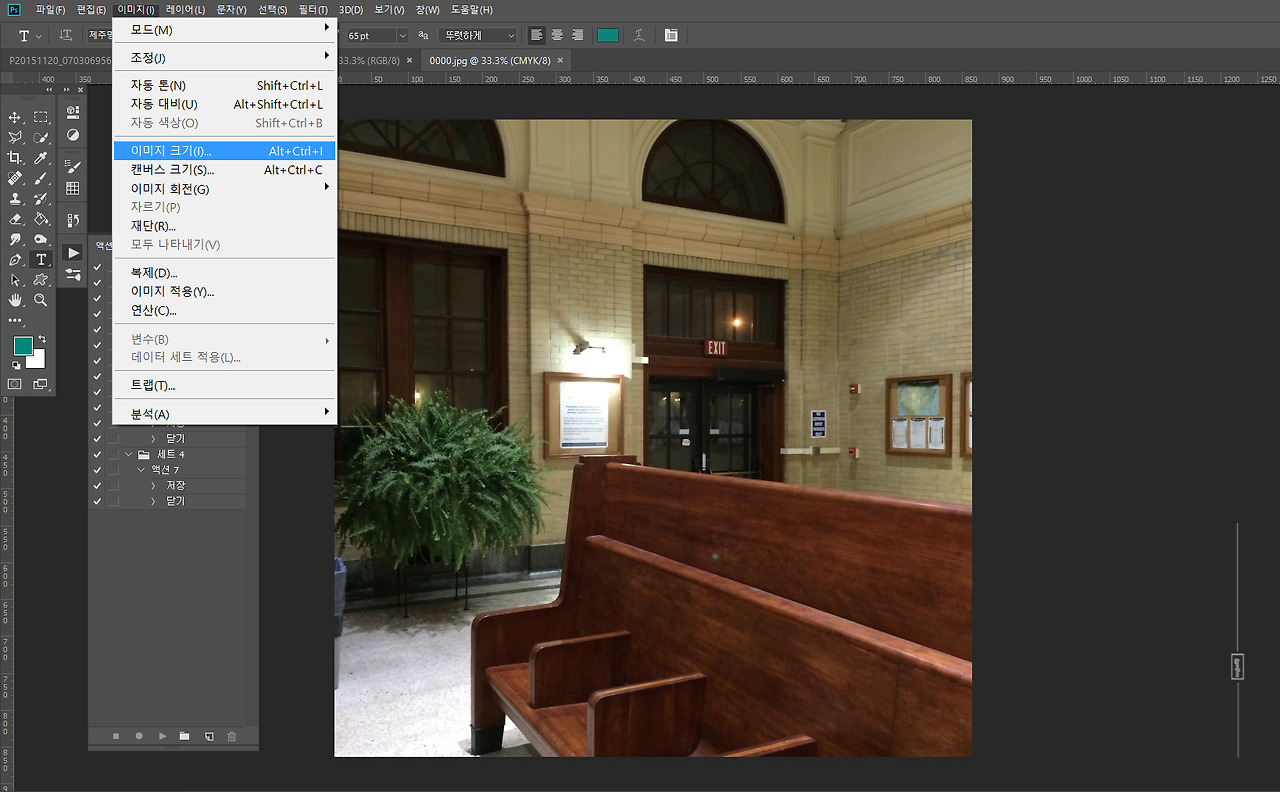The height and width of the screenshot is (792, 1280).
Task: Toggle Quick Mask mode
Action: (15, 384)
